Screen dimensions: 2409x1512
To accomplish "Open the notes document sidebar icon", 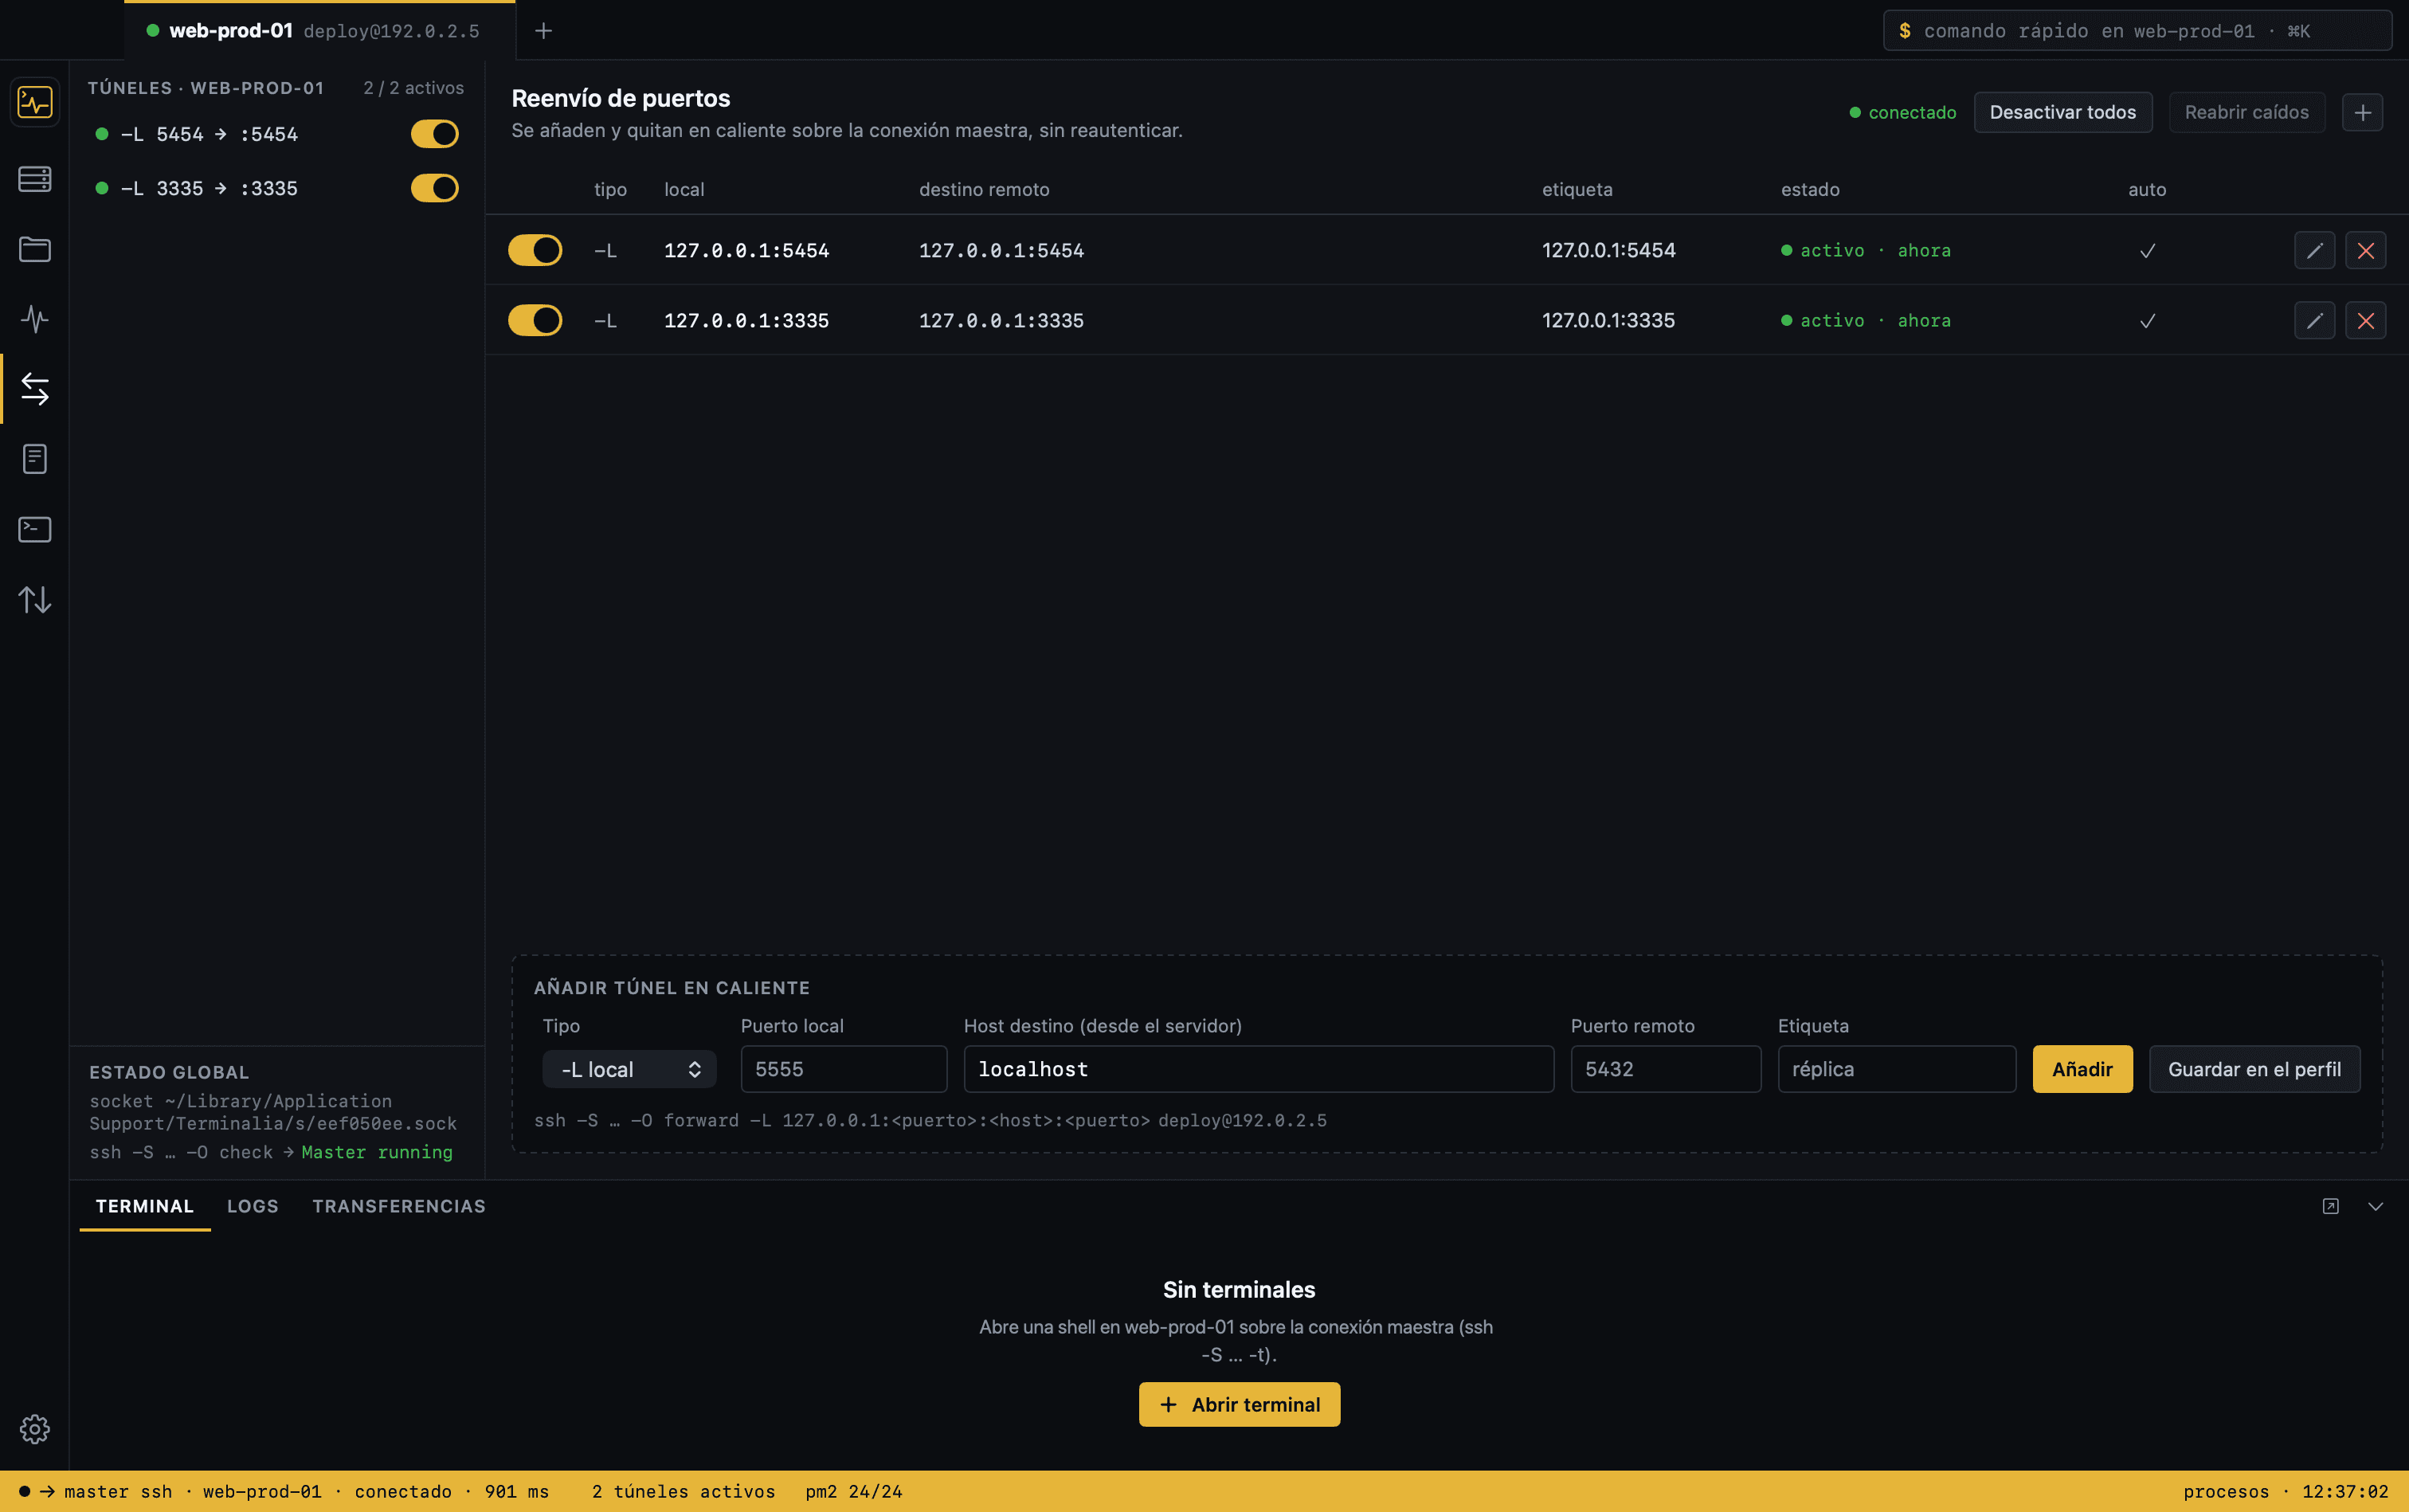I will tap(35, 459).
